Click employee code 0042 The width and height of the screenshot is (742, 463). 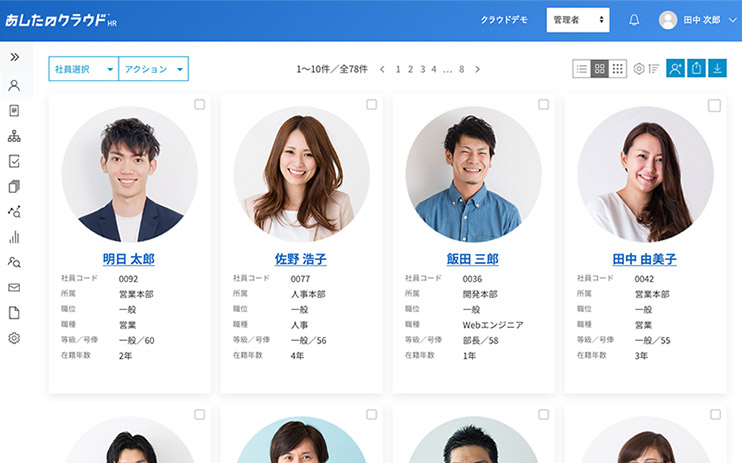pyautogui.click(x=644, y=279)
